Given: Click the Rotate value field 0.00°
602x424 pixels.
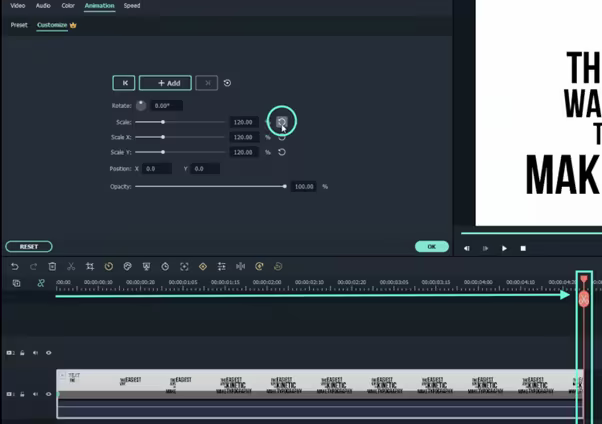Looking at the screenshot, I should pyautogui.click(x=166, y=106).
